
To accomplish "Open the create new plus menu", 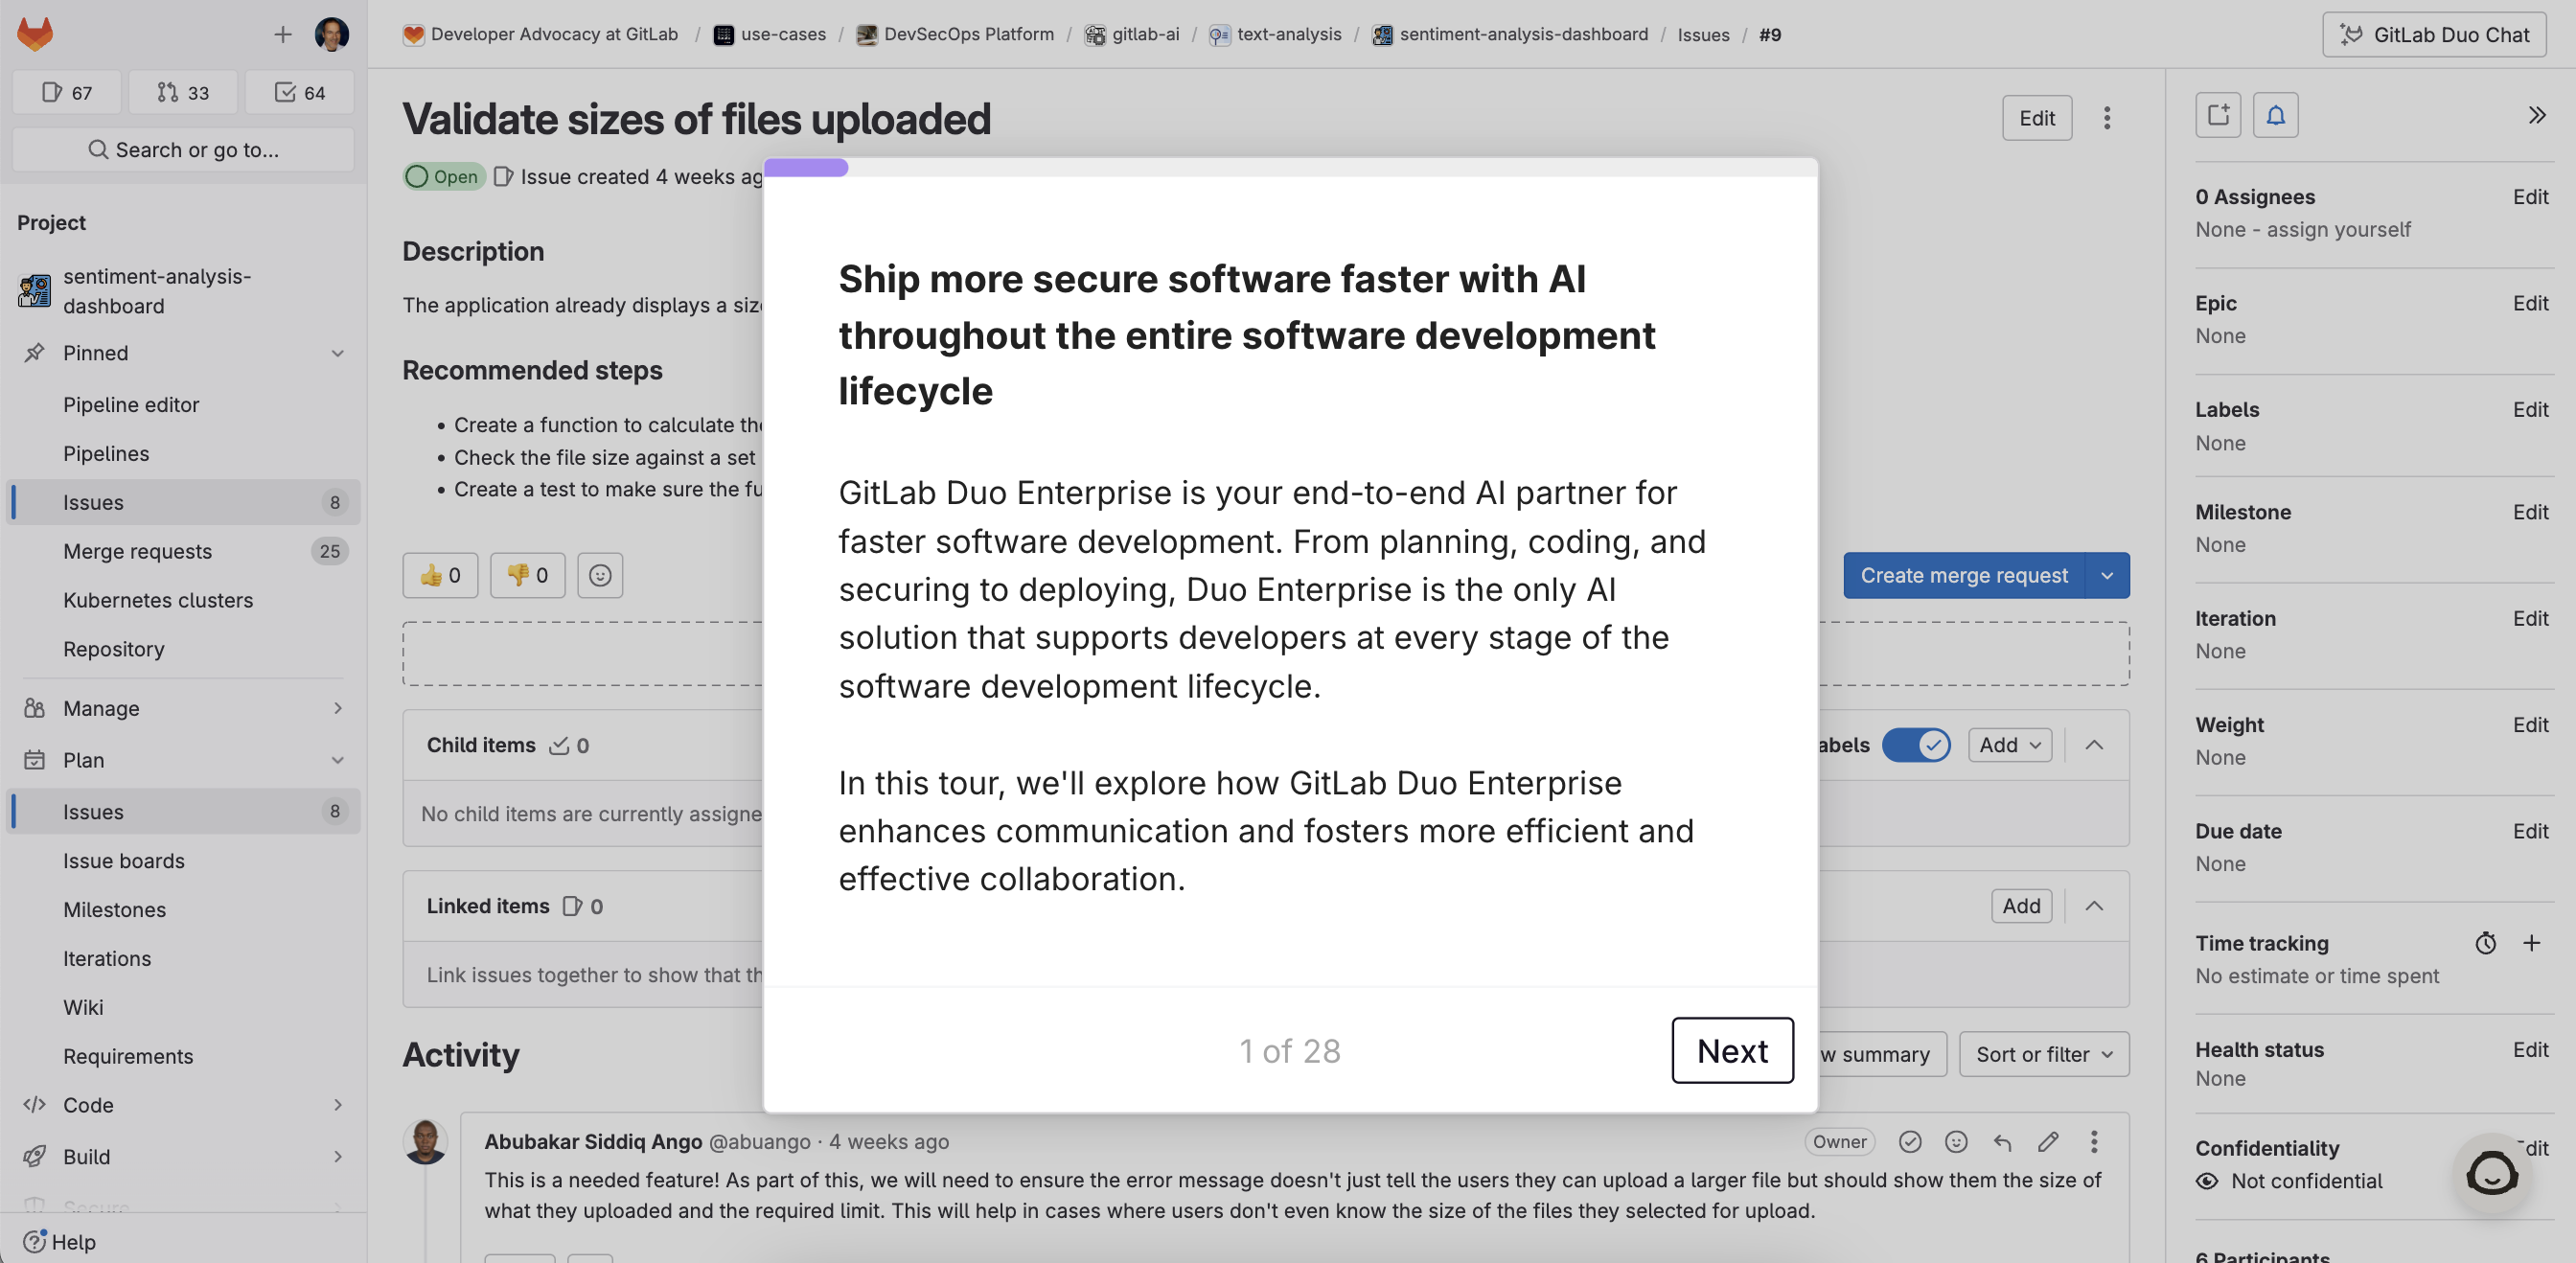I will (x=283, y=35).
